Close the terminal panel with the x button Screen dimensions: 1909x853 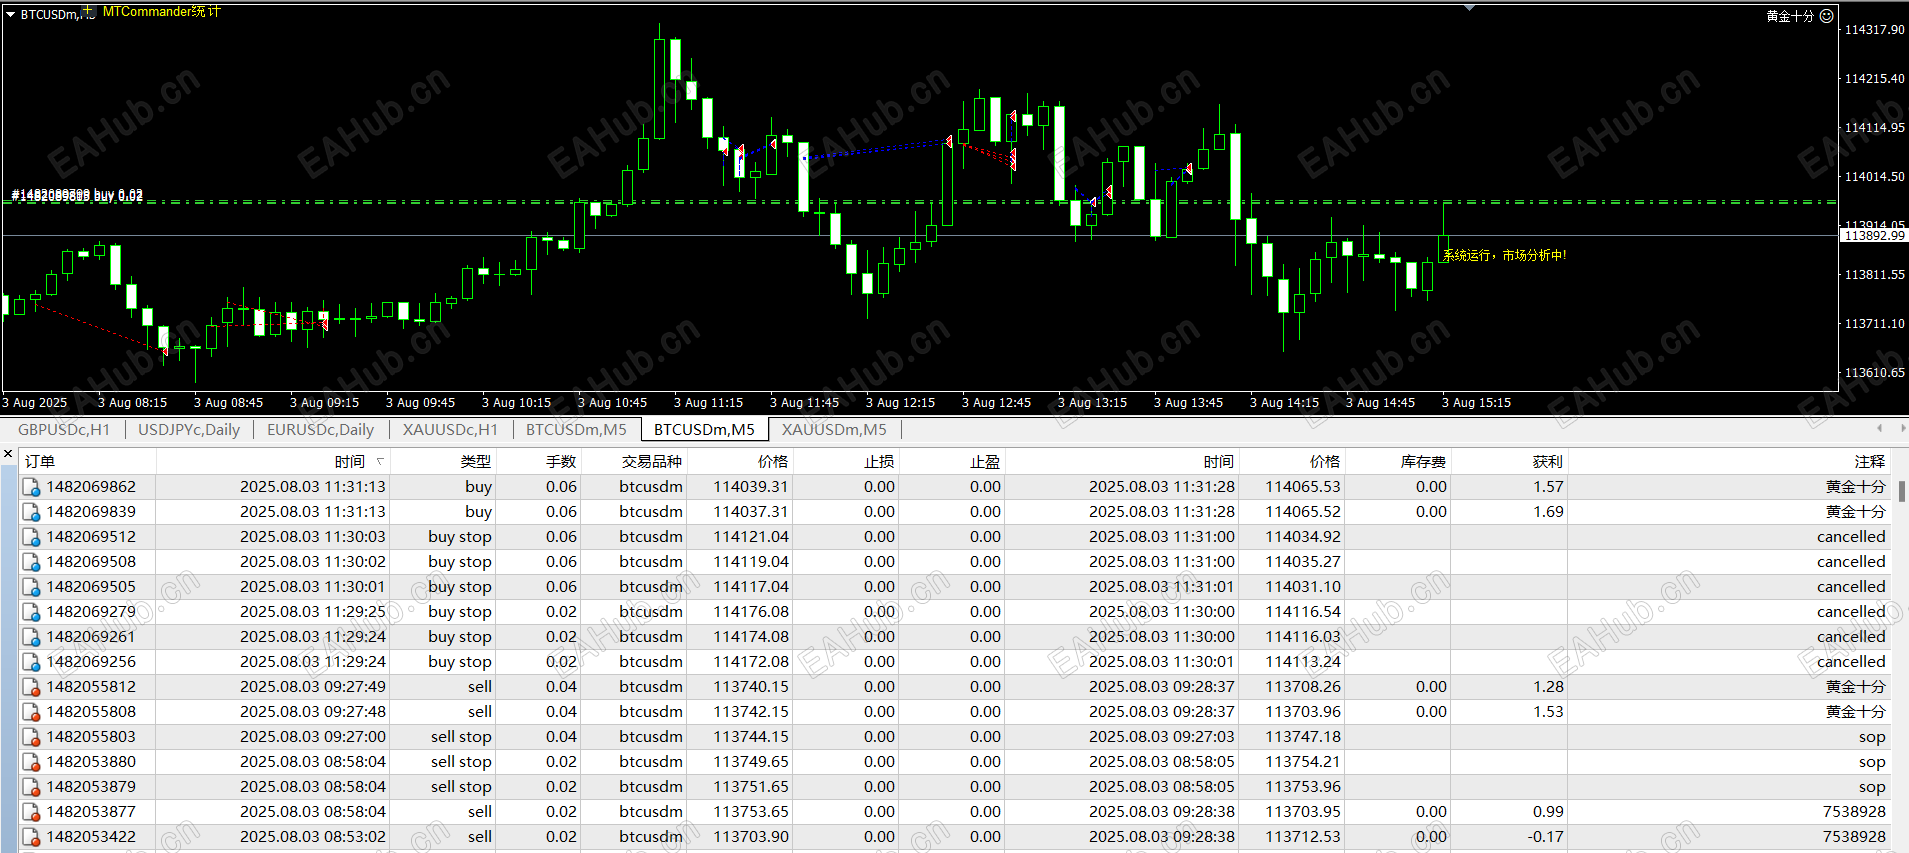(x=8, y=454)
